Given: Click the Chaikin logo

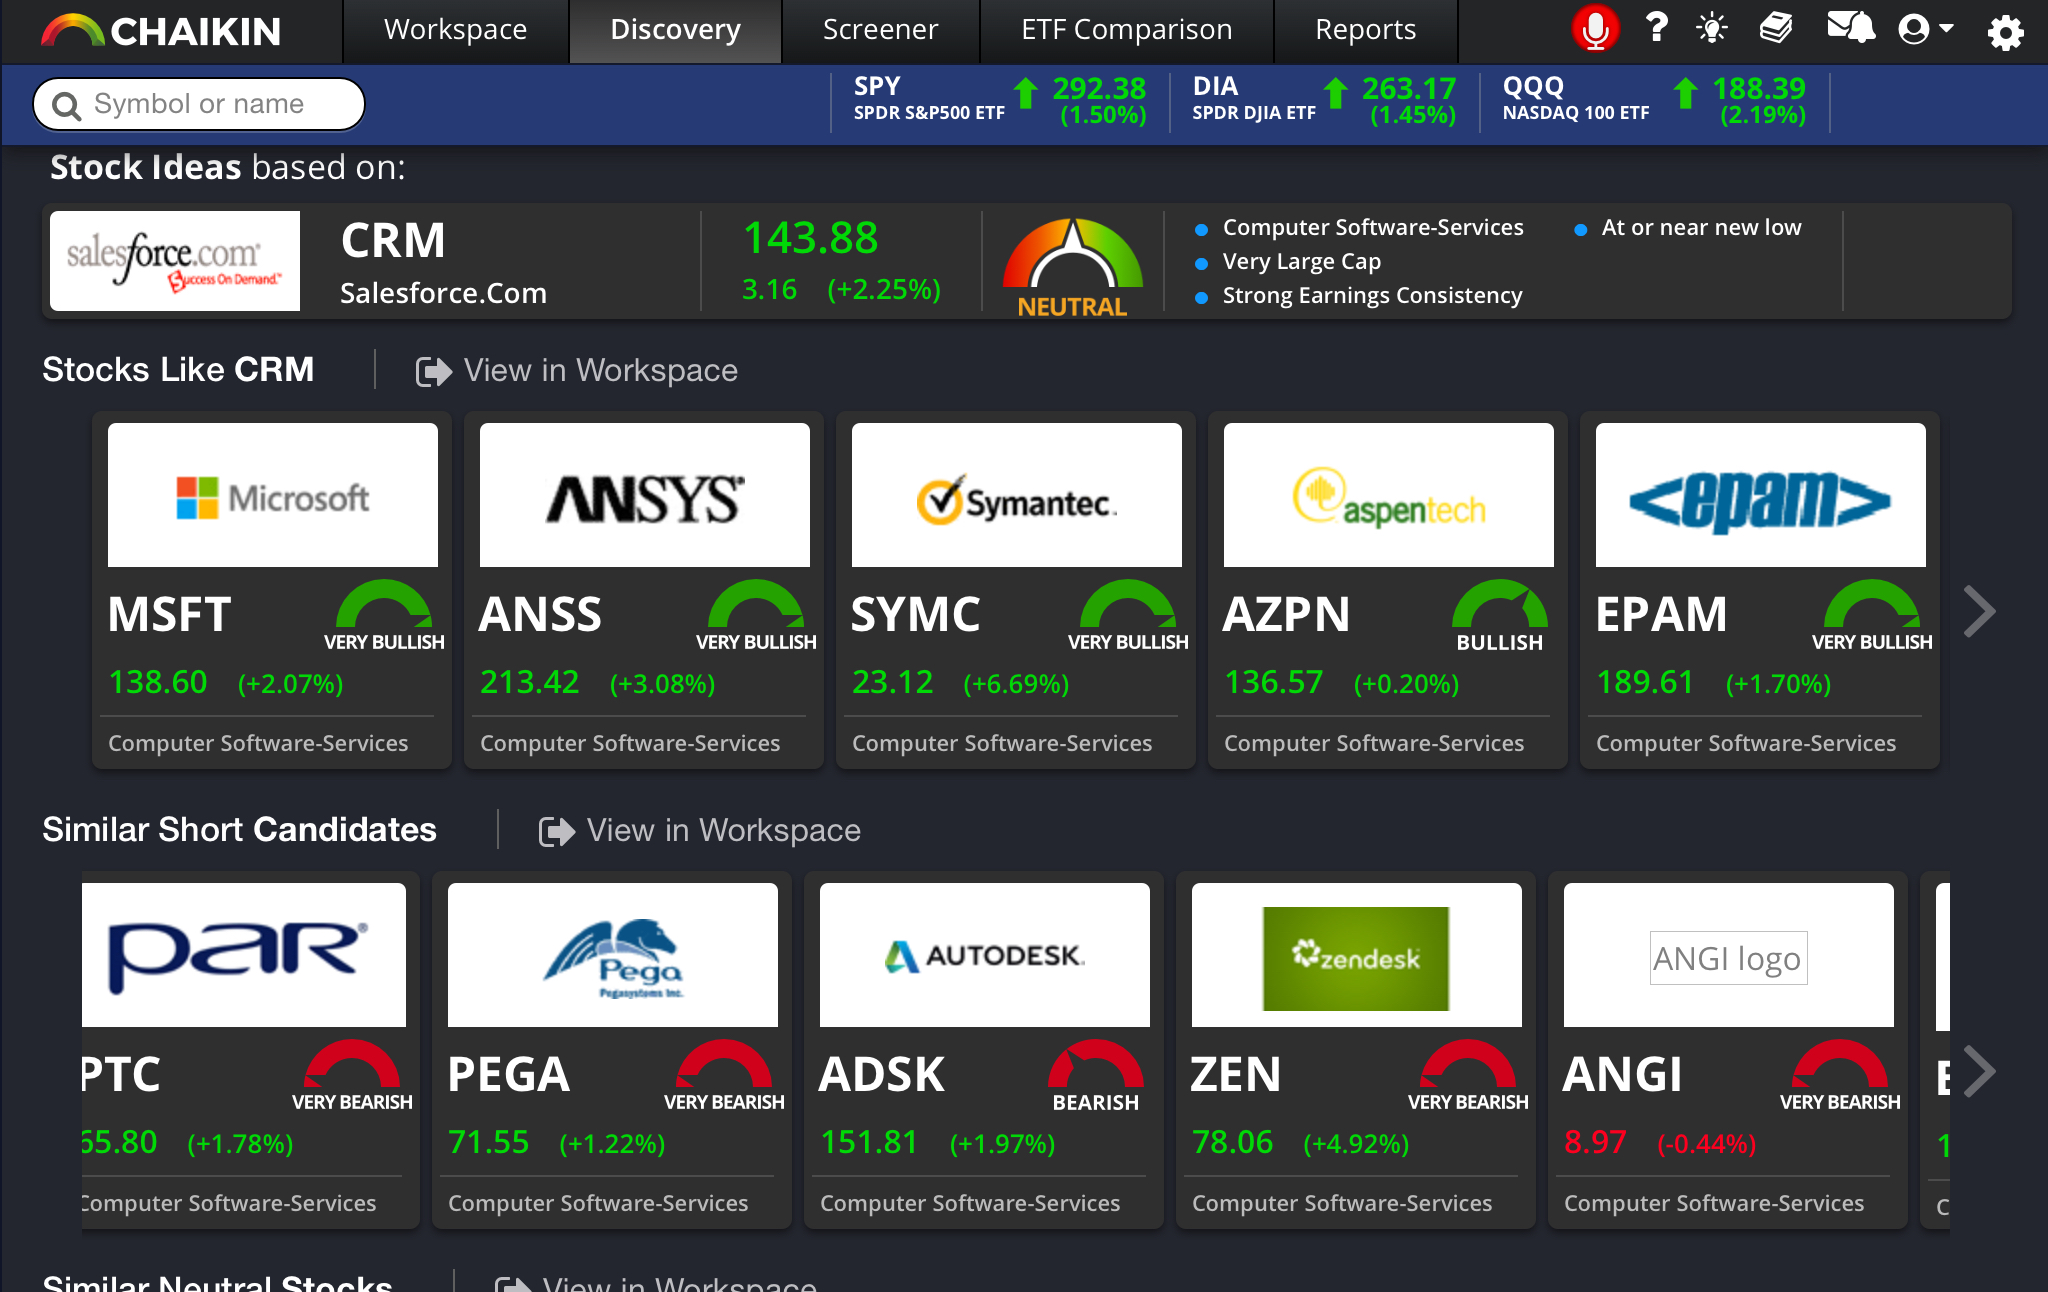Looking at the screenshot, I should [162, 31].
